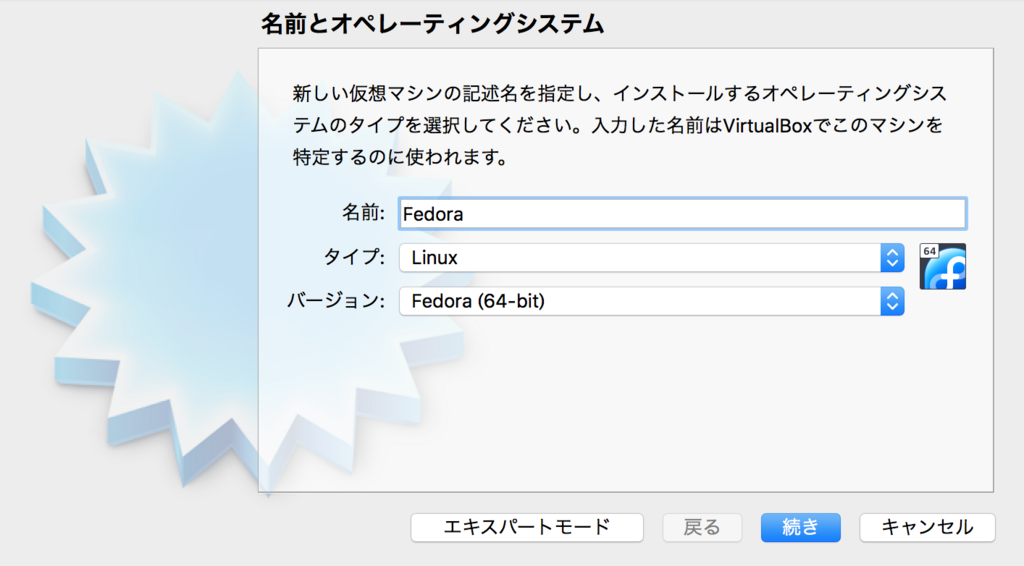Open the Fedora (64-bit) version list
This screenshot has height=566, width=1024.
point(640,301)
